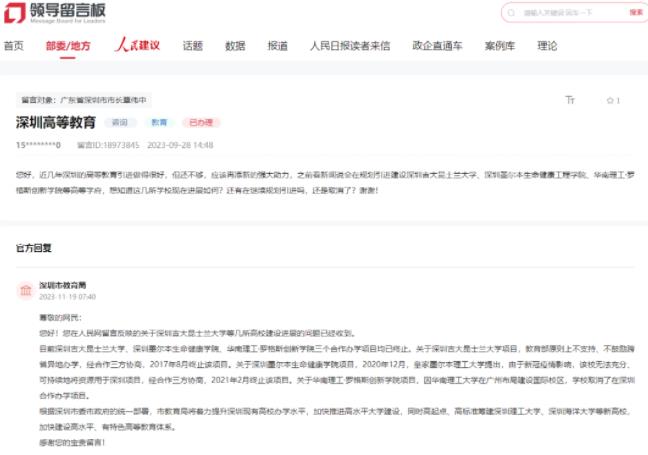
Task: Click the masked phone number 15*********0
Action: 38,145
